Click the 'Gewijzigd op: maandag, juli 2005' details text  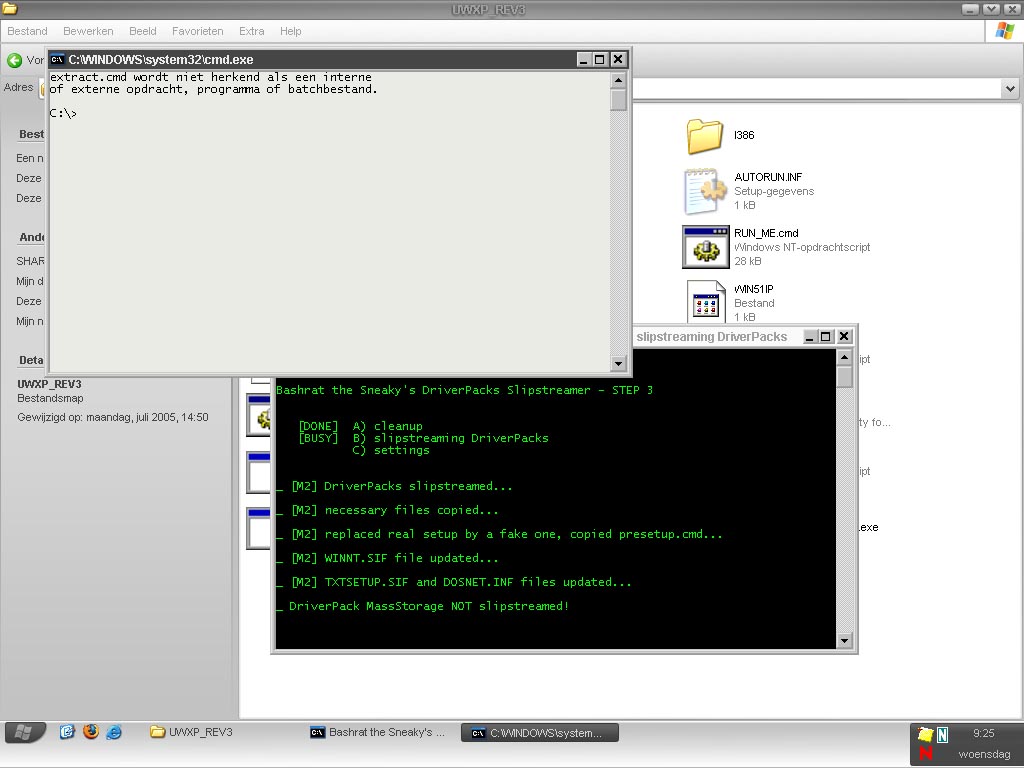[x=113, y=417]
